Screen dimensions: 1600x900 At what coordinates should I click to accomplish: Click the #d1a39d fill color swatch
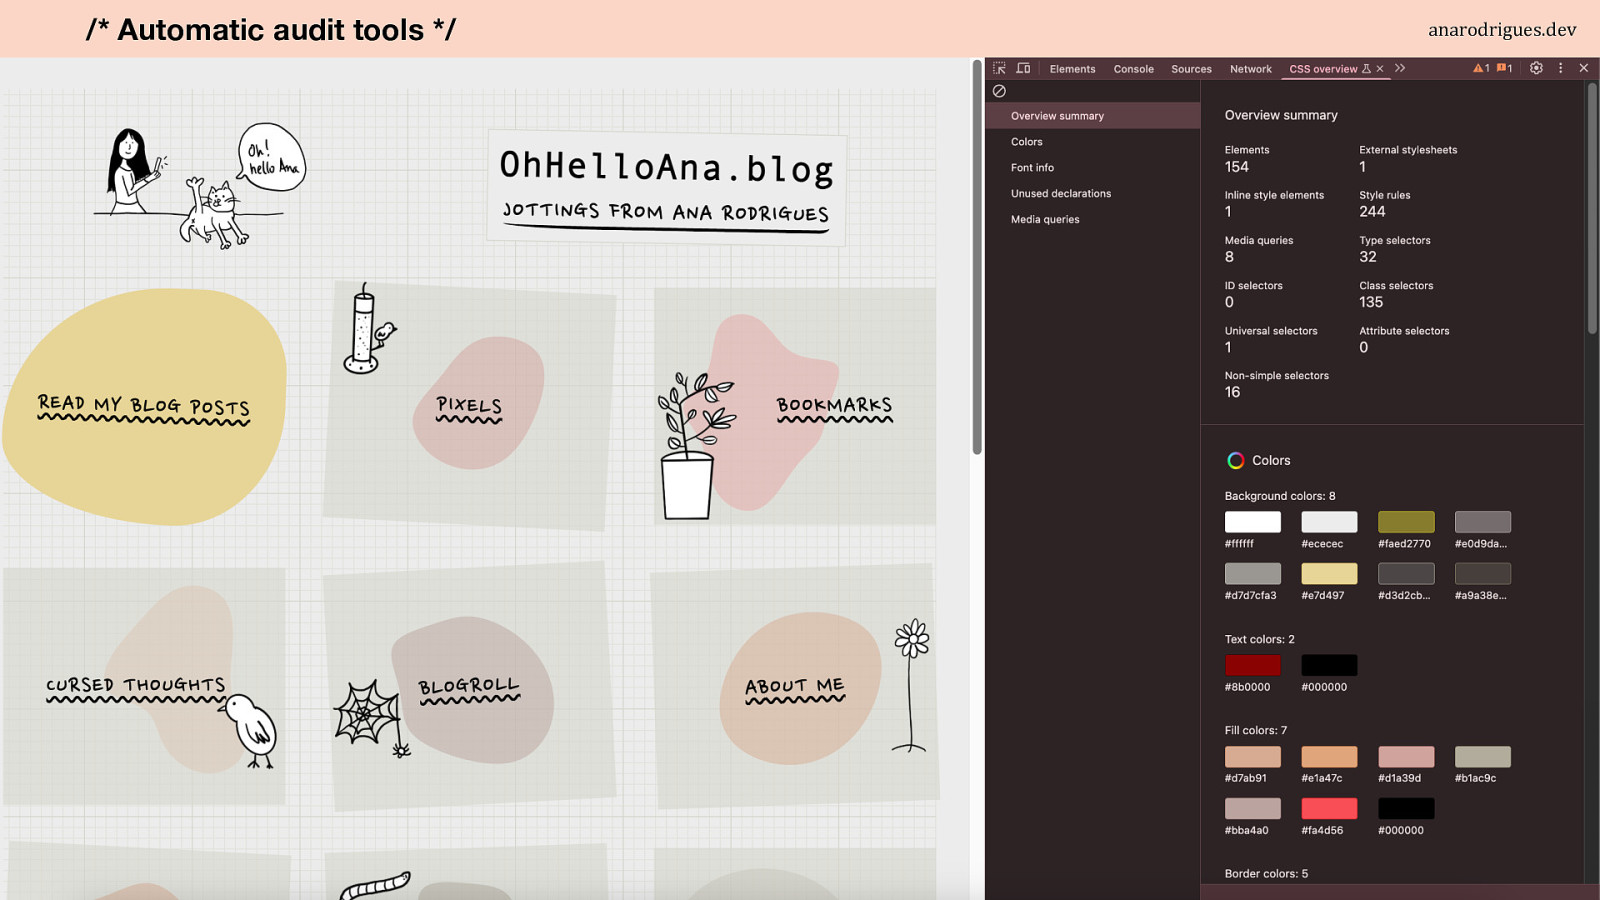pyautogui.click(x=1406, y=757)
